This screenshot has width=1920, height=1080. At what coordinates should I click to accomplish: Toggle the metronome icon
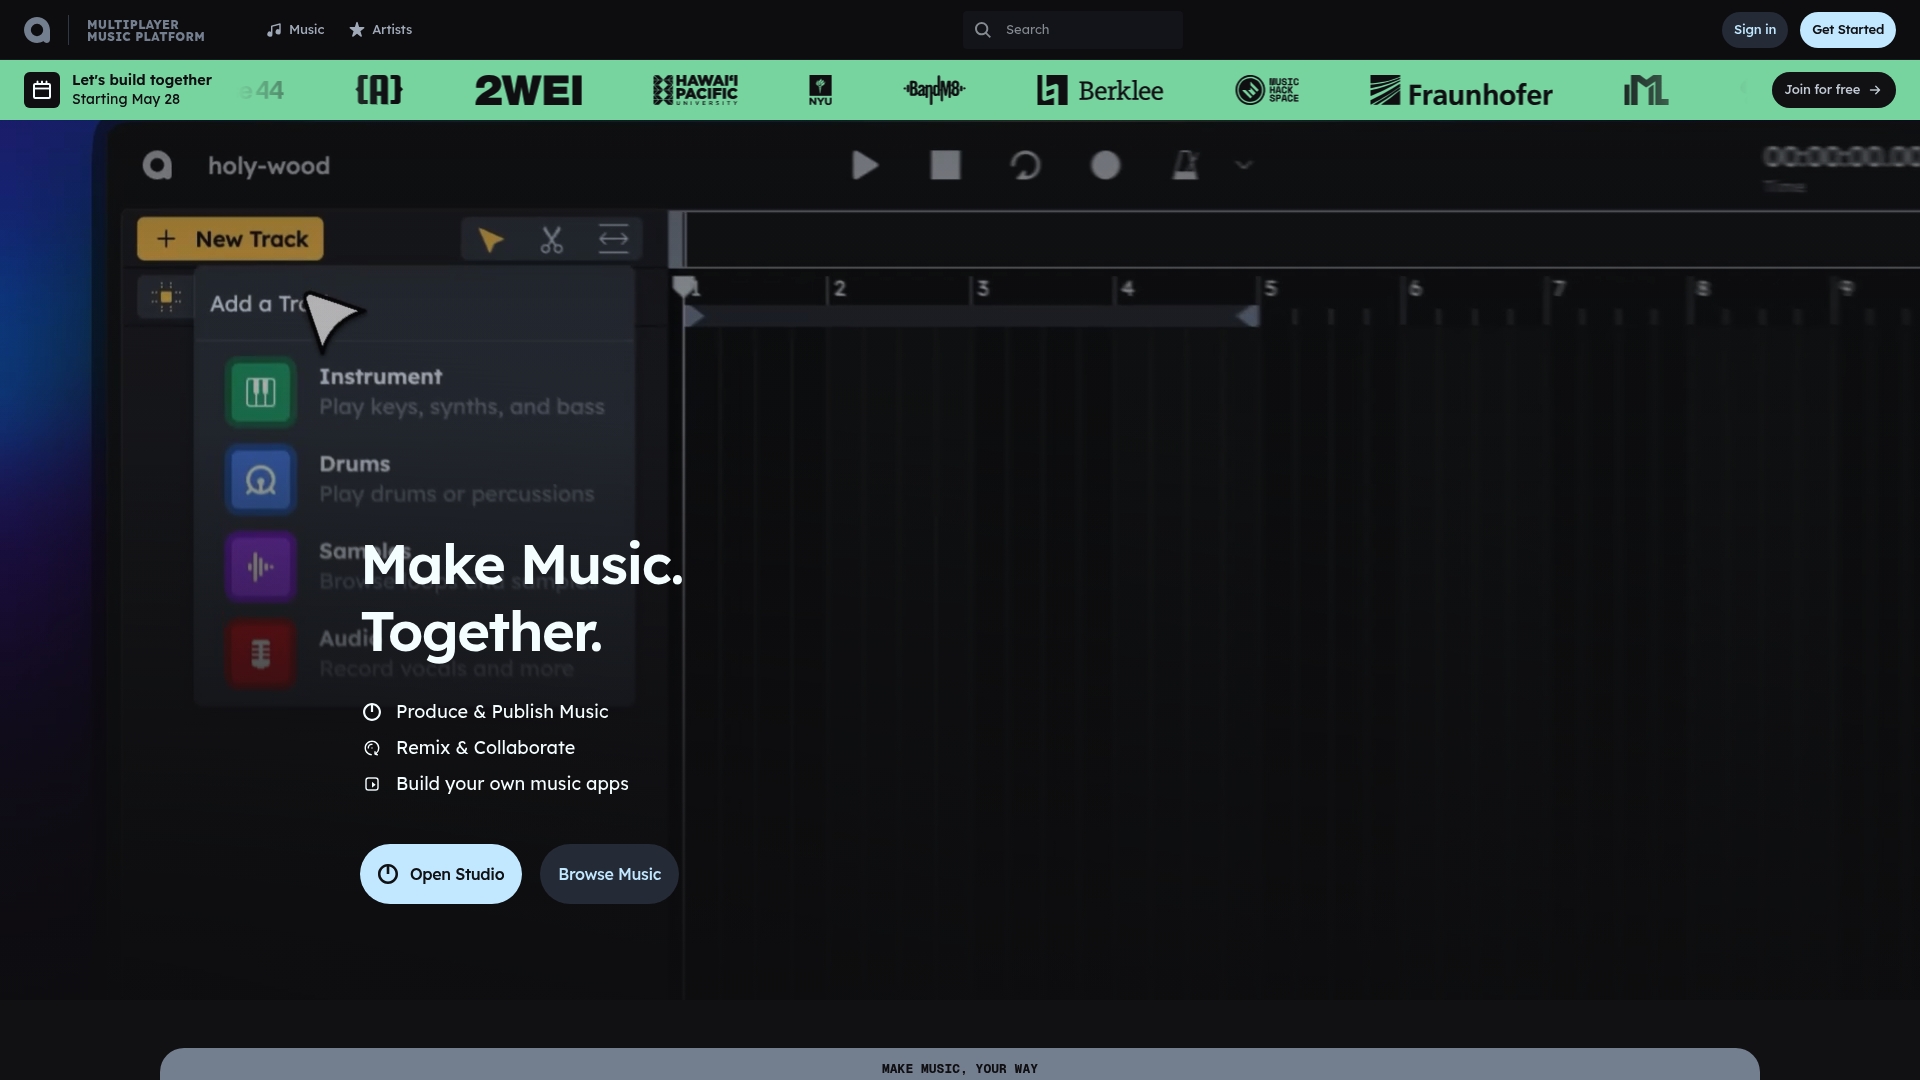1185,165
